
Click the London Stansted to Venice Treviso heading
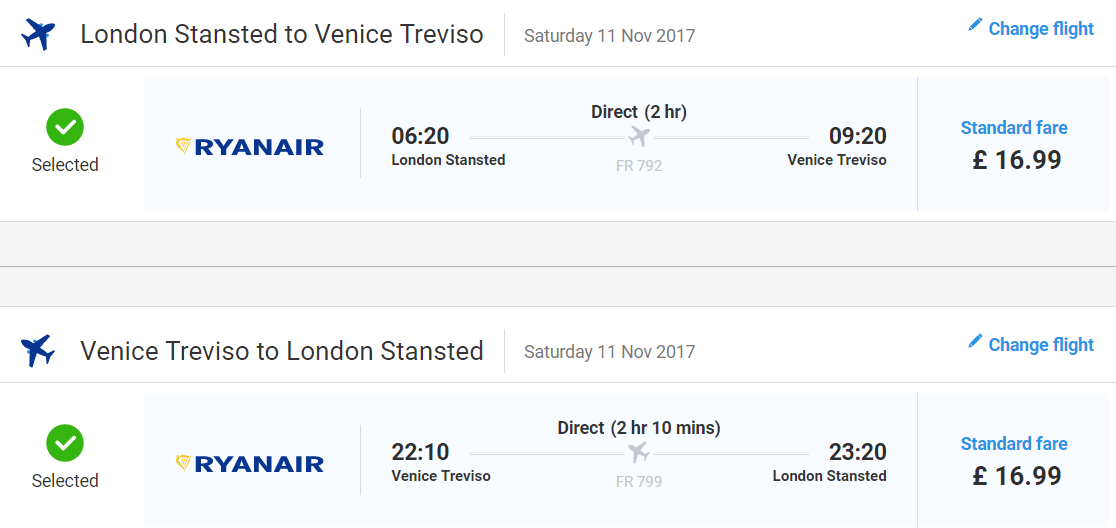[282, 34]
